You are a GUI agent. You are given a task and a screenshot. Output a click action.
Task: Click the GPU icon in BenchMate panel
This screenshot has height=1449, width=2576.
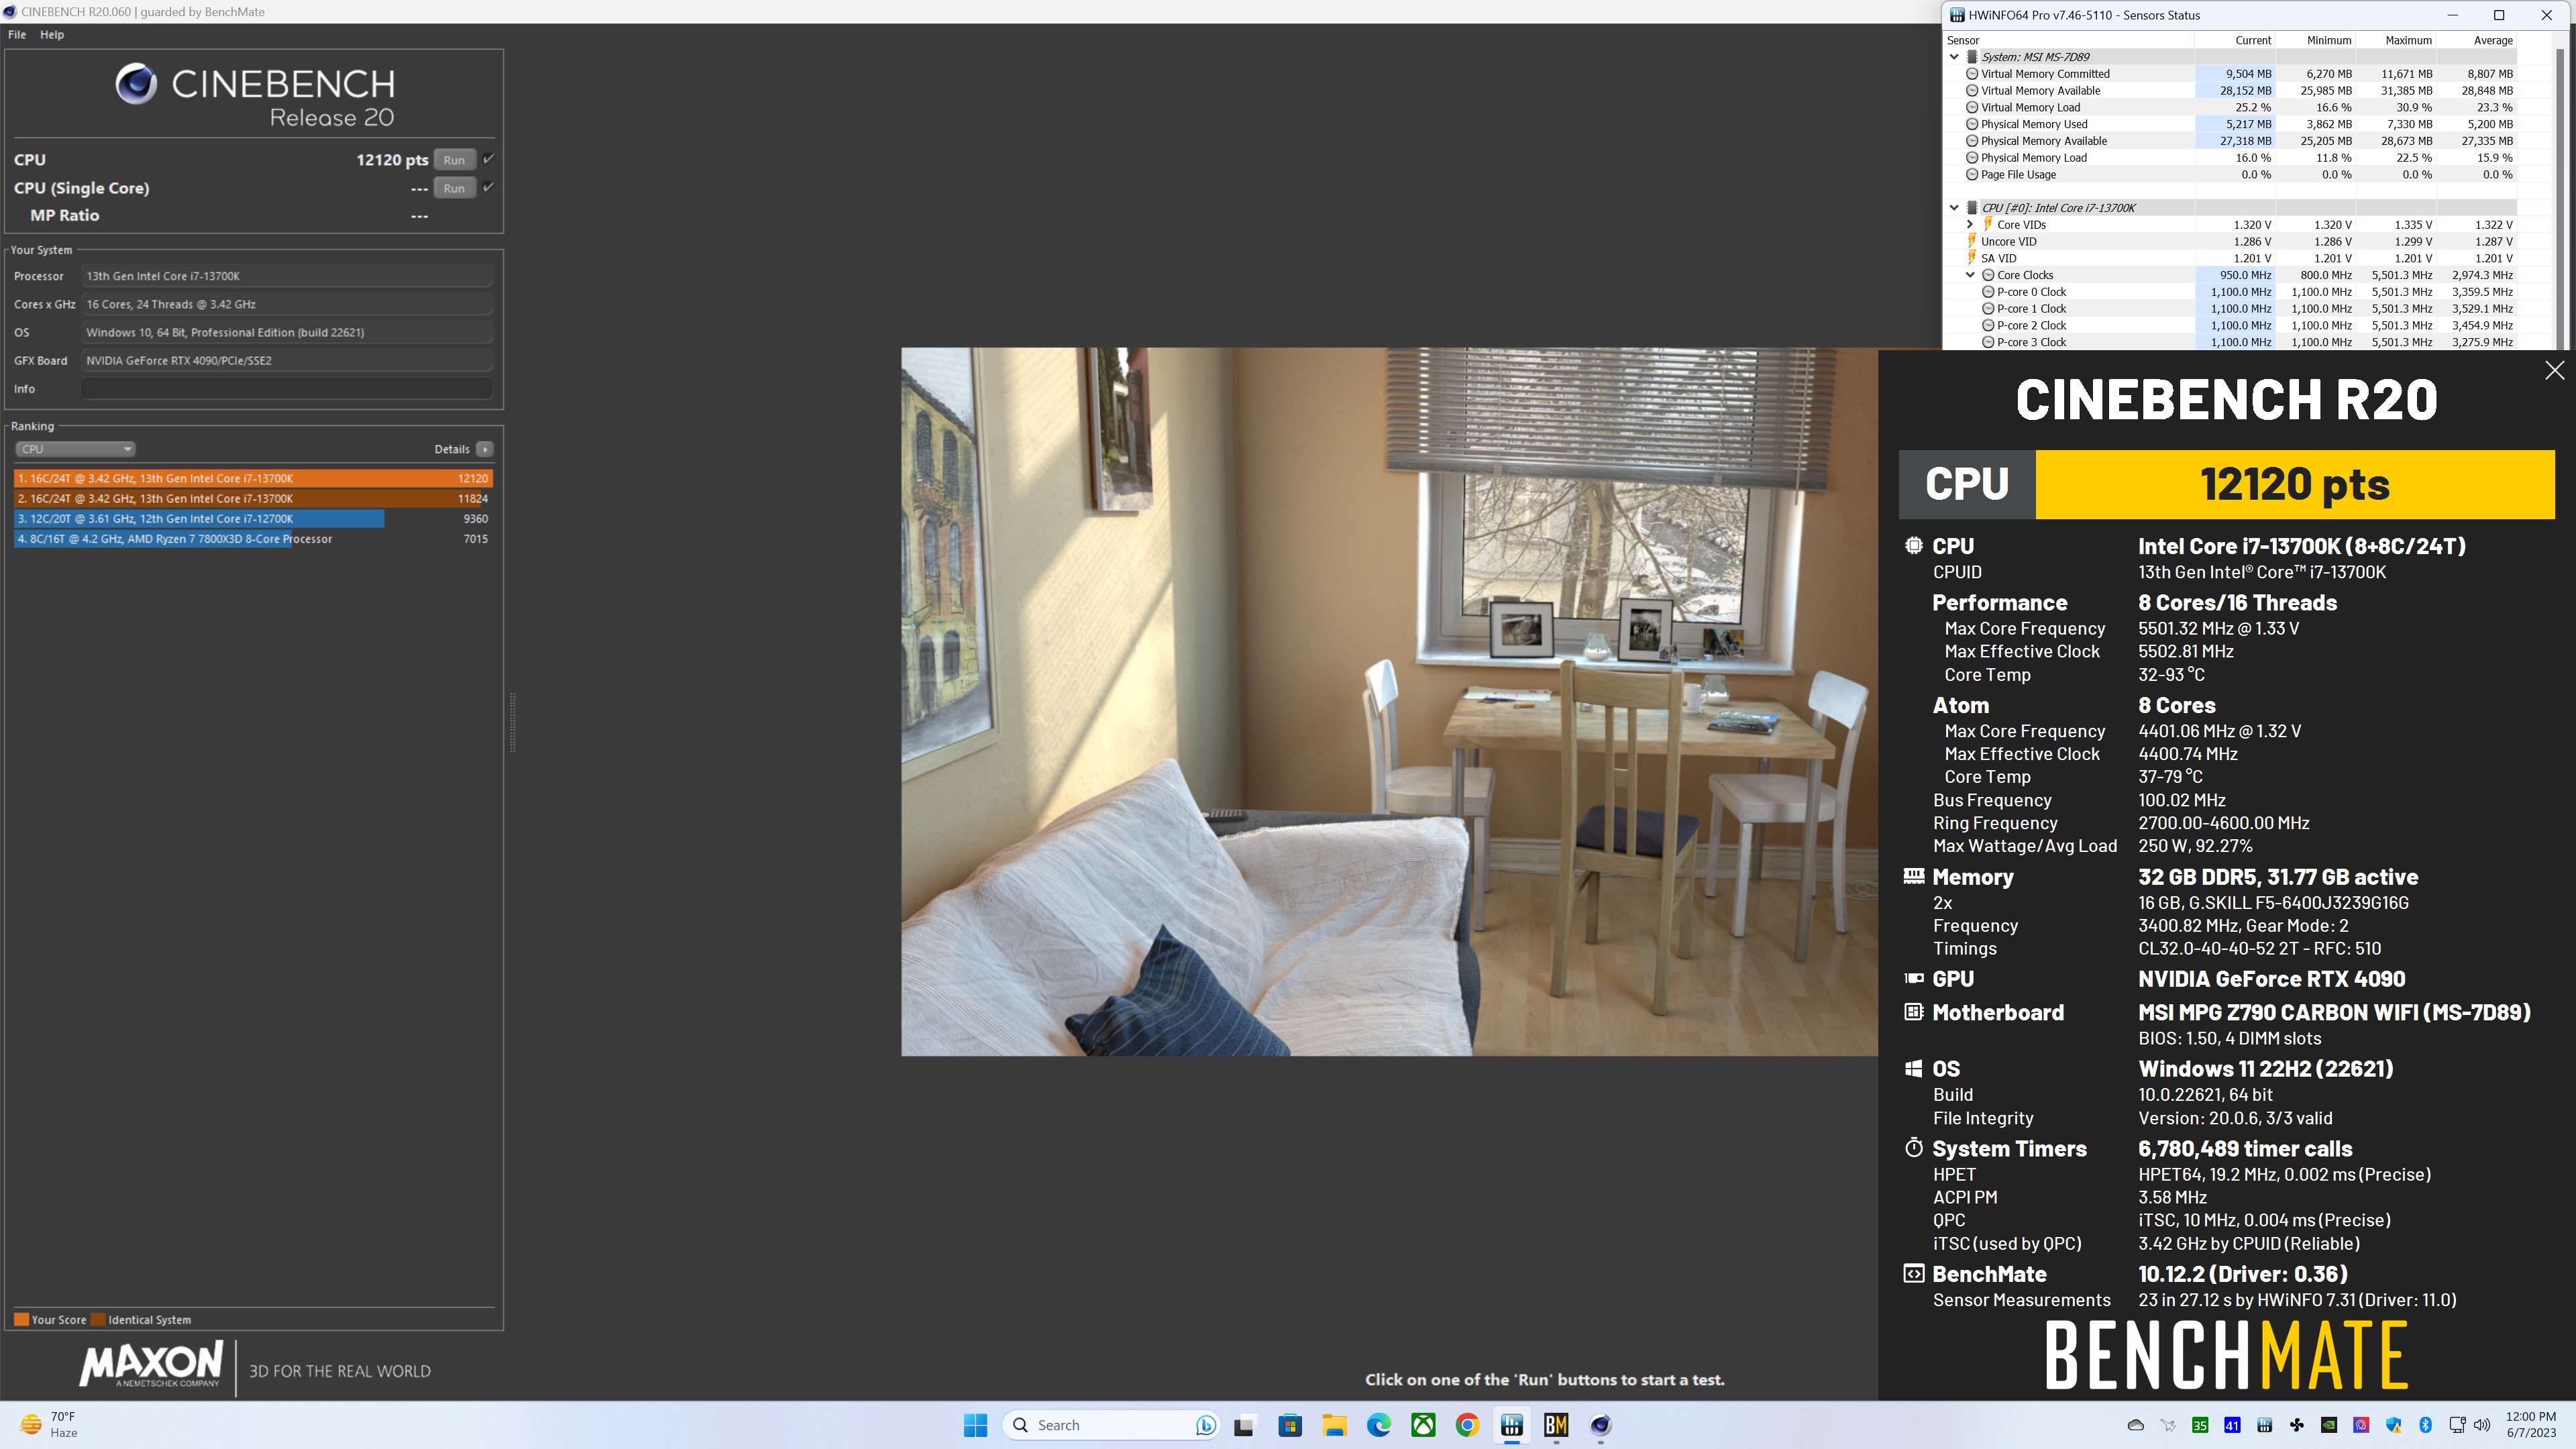point(1913,978)
